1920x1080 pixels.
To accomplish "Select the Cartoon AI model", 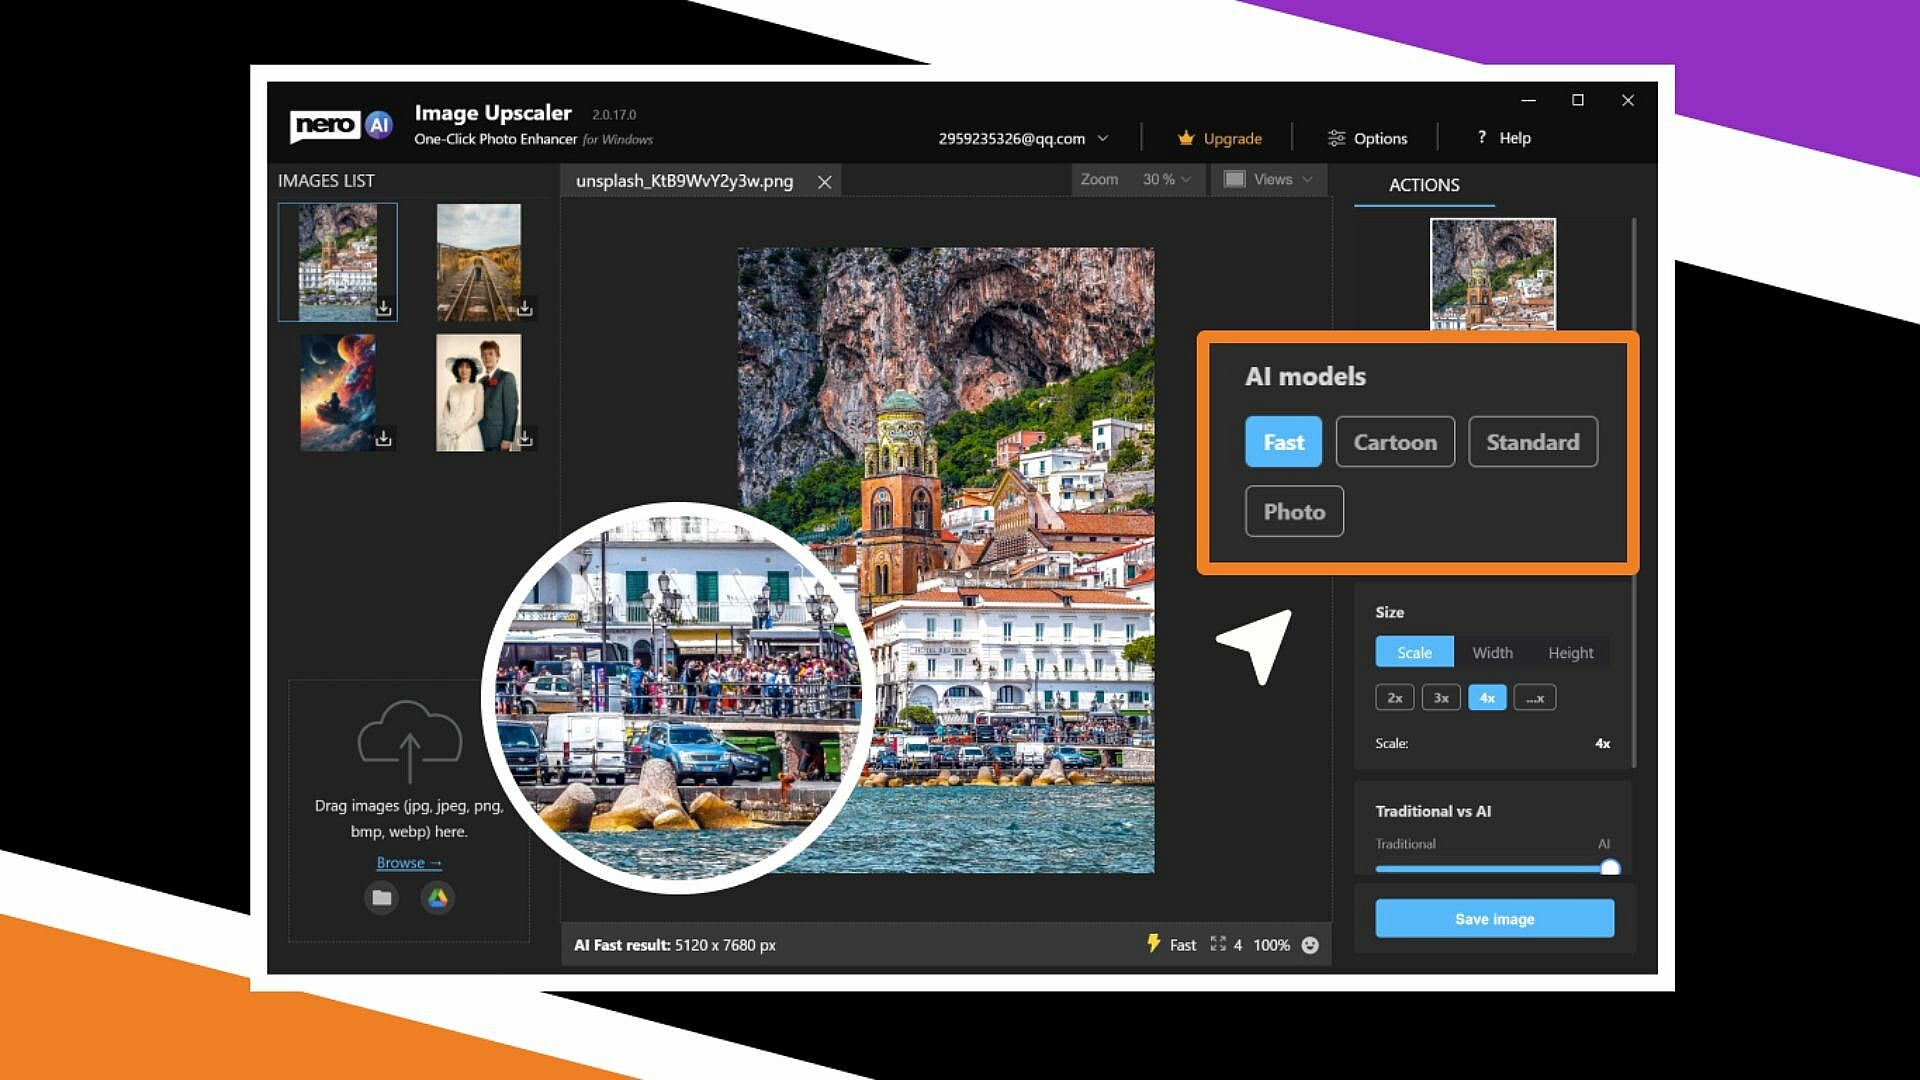I will (1394, 442).
